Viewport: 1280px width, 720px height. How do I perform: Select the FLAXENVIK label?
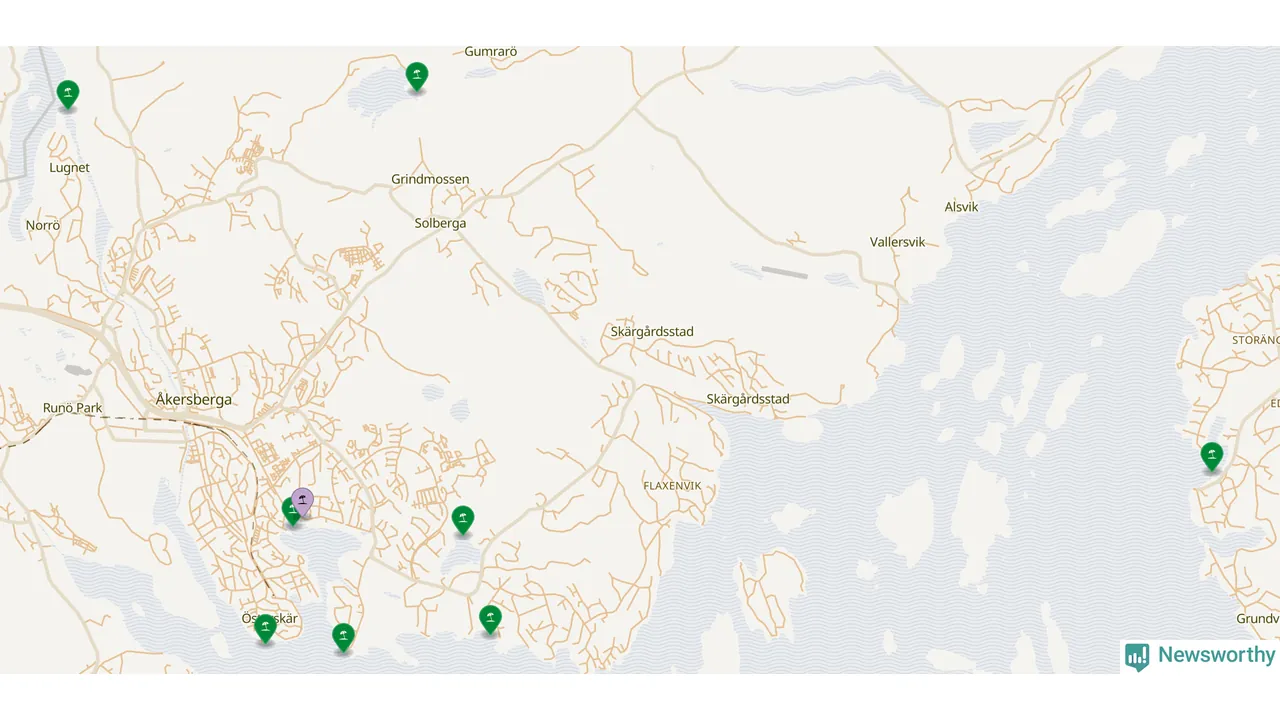tap(672, 486)
